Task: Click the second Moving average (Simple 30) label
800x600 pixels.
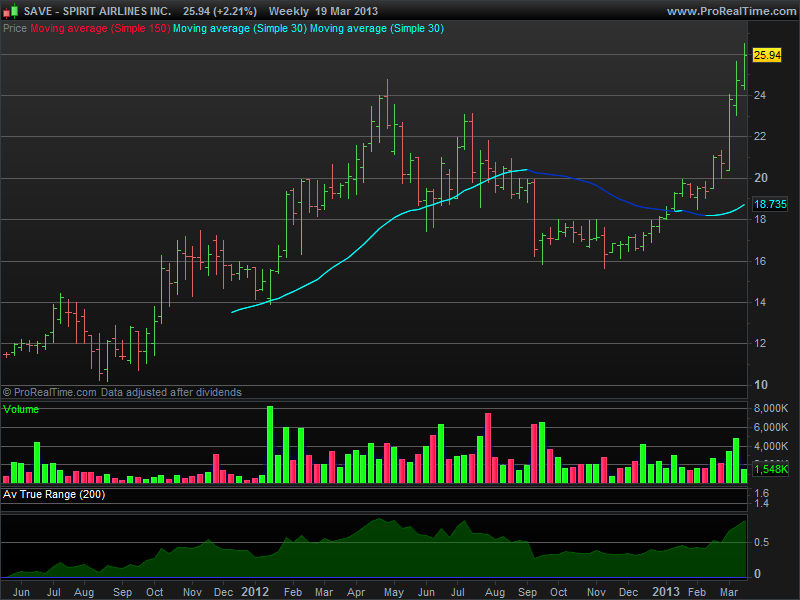Action: pyautogui.click(x=377, y=29)
